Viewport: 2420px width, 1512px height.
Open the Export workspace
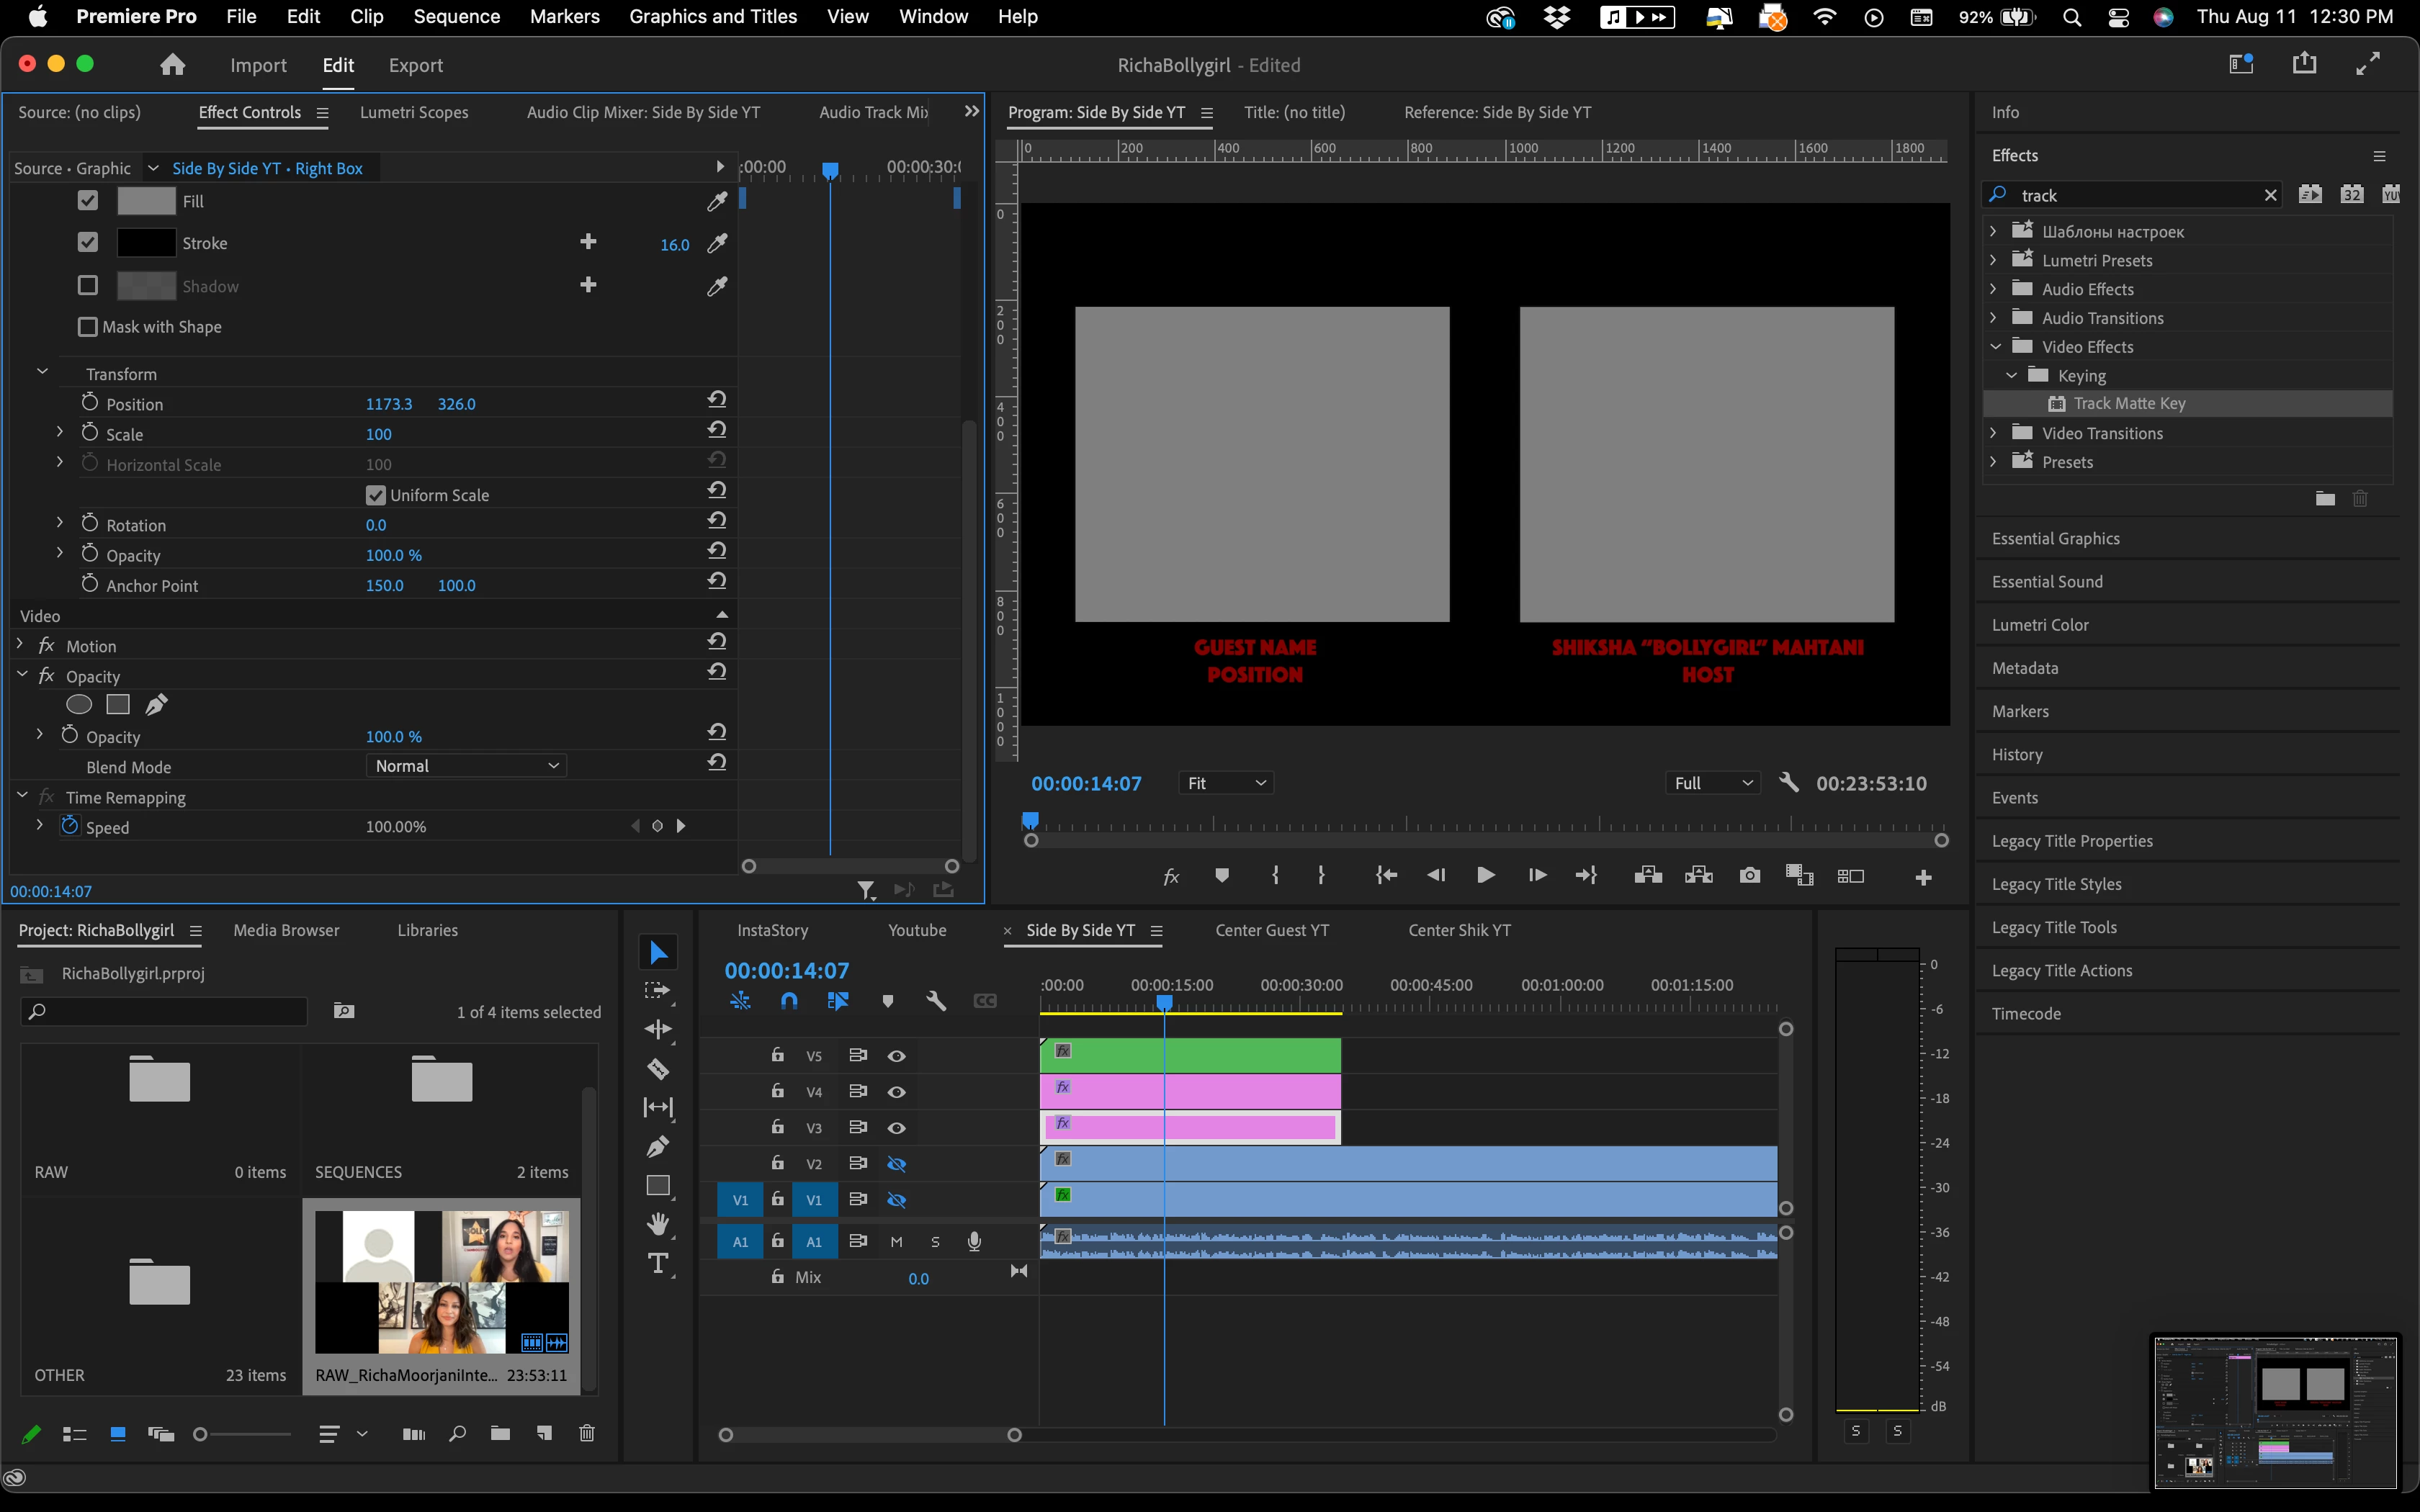[415, 65]
